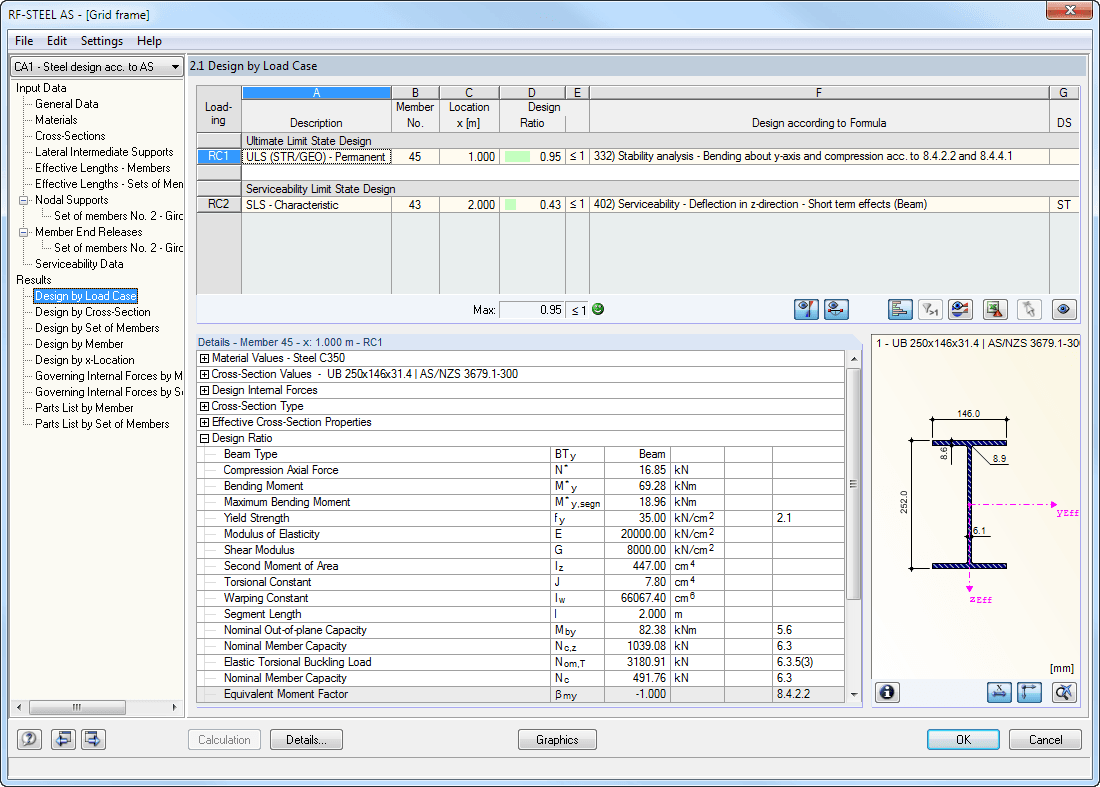Screen dimensions: 1100x787
Task: Open the Edit menu
Action: (x=57, y=41)
